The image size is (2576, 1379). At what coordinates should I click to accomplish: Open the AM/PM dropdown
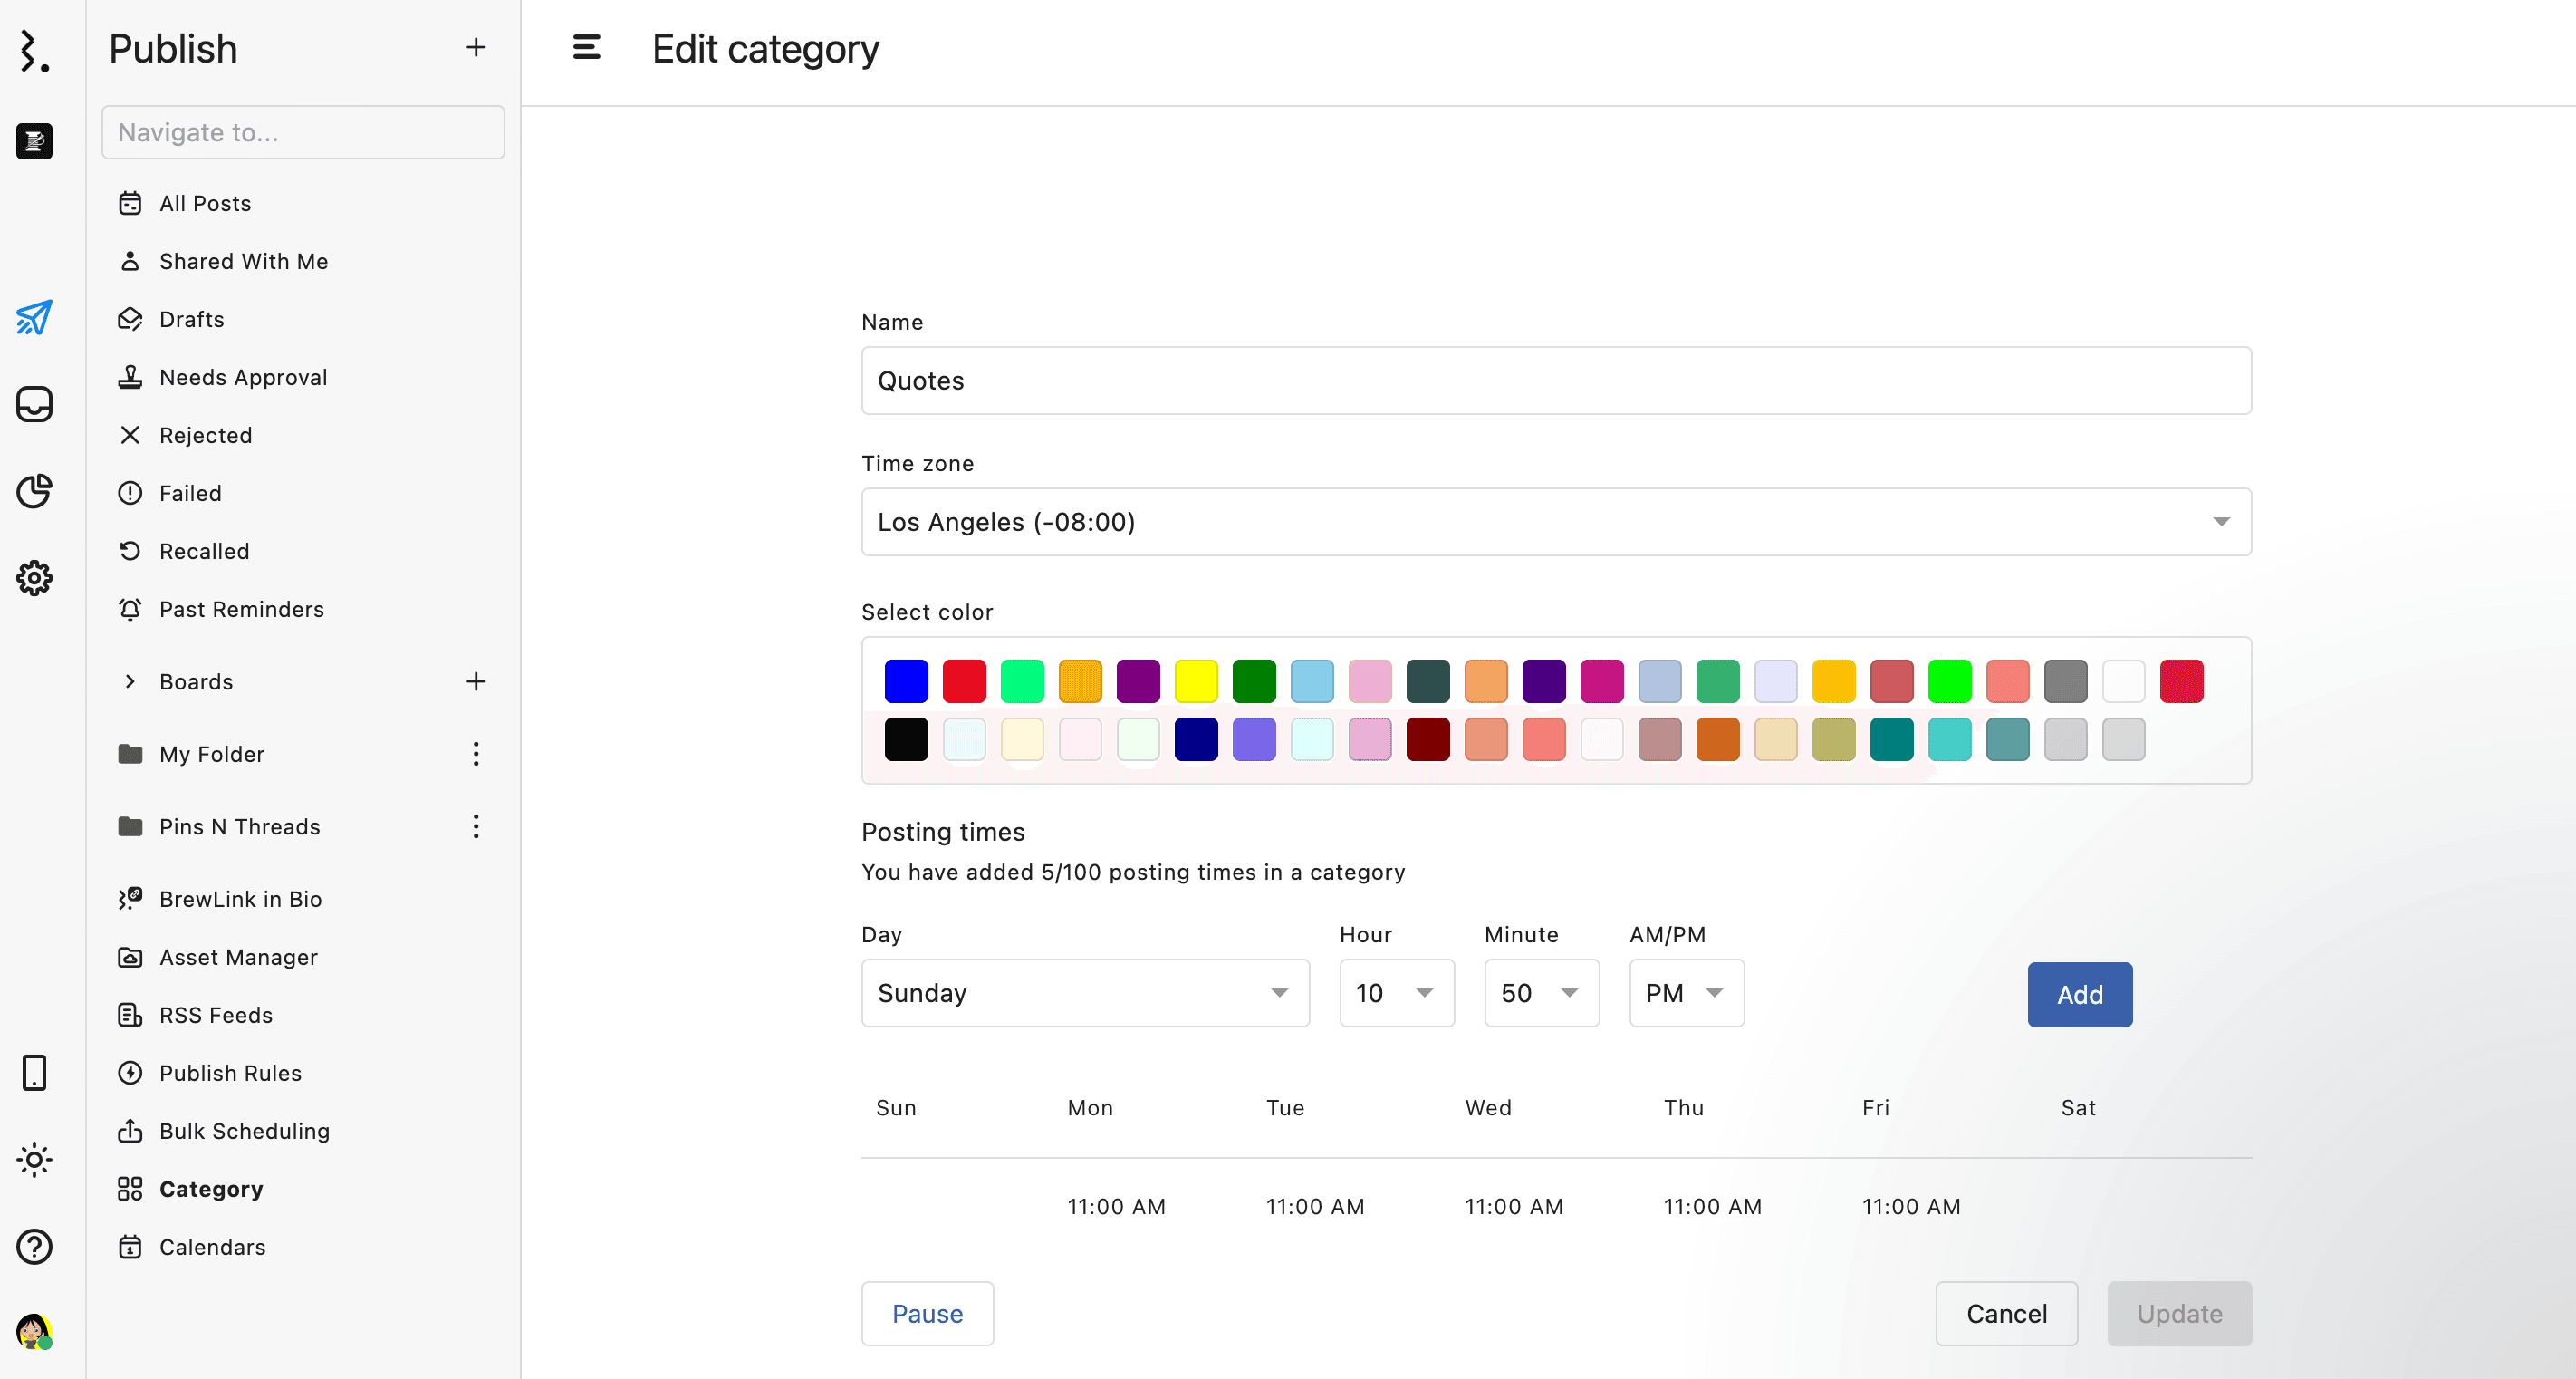1685,993
